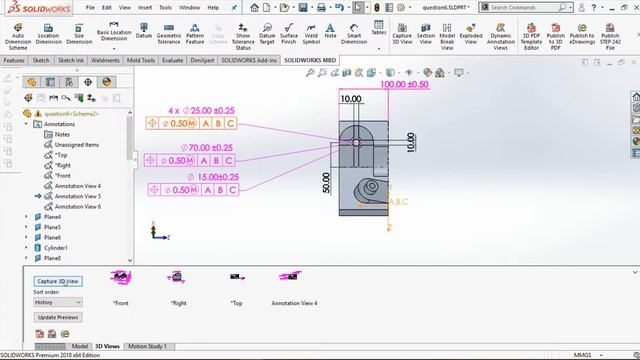
Task: Click the Save icon in title toolbar
Action: click(x=303, y=7)
